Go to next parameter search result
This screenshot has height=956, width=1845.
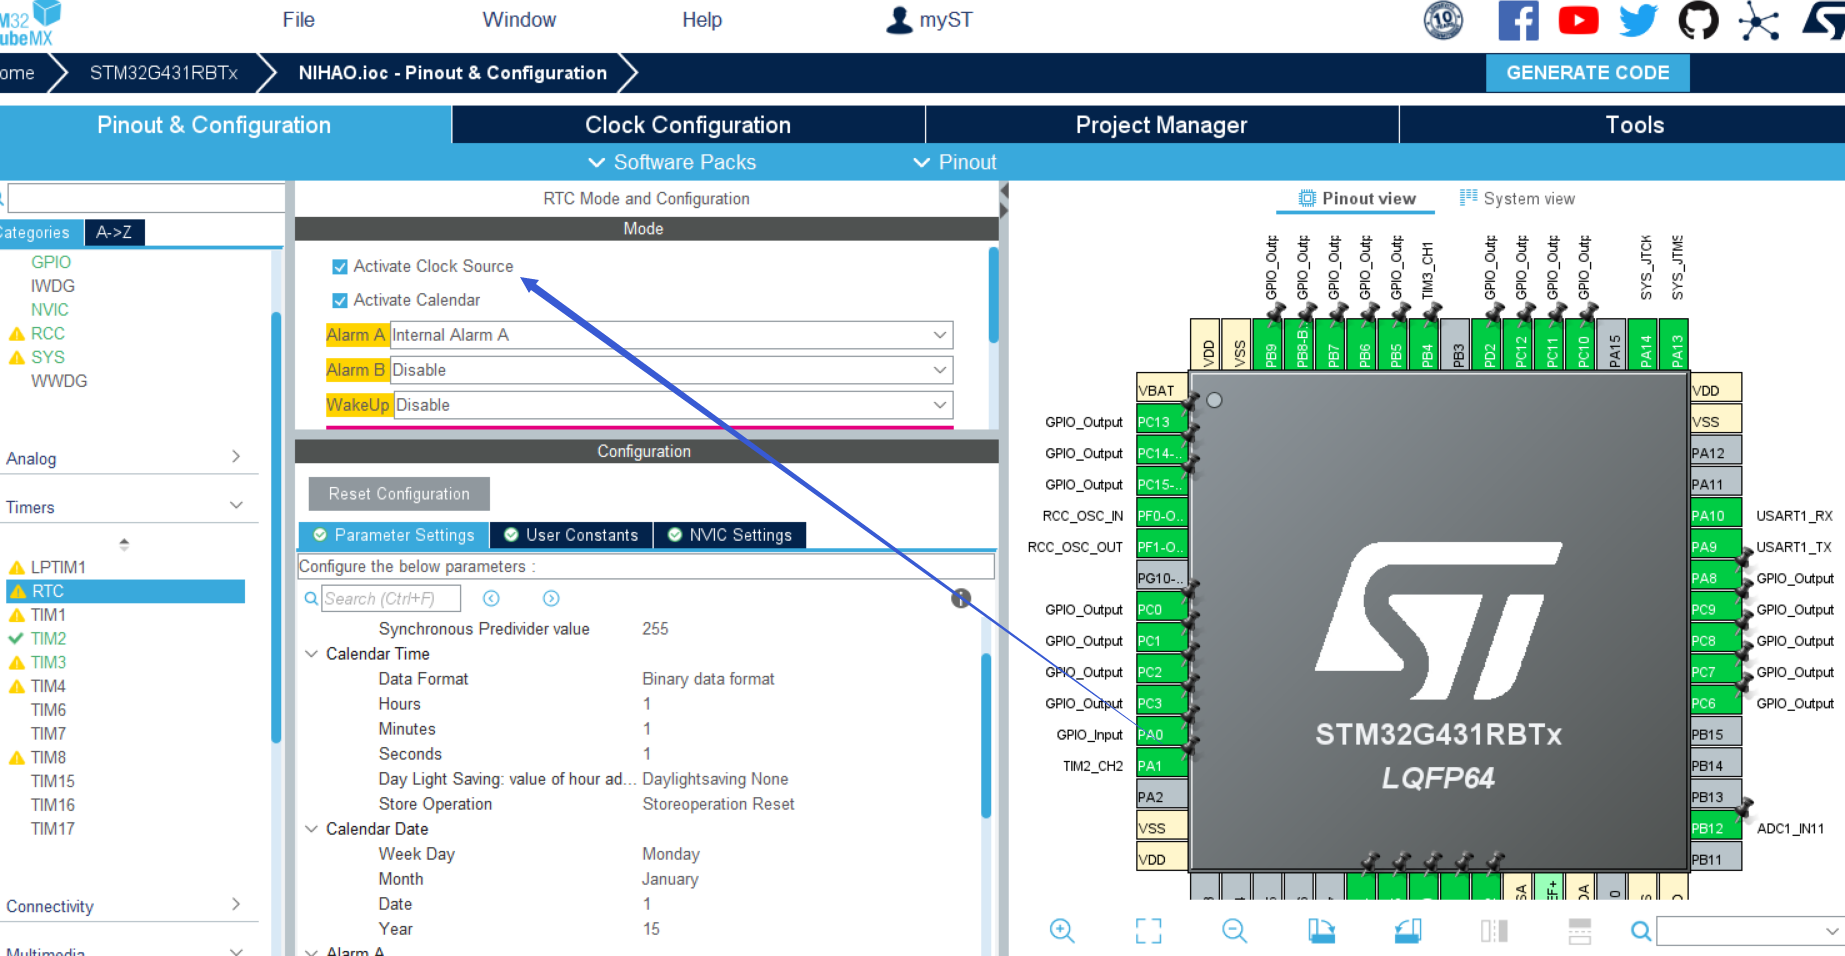coord(551,598)
